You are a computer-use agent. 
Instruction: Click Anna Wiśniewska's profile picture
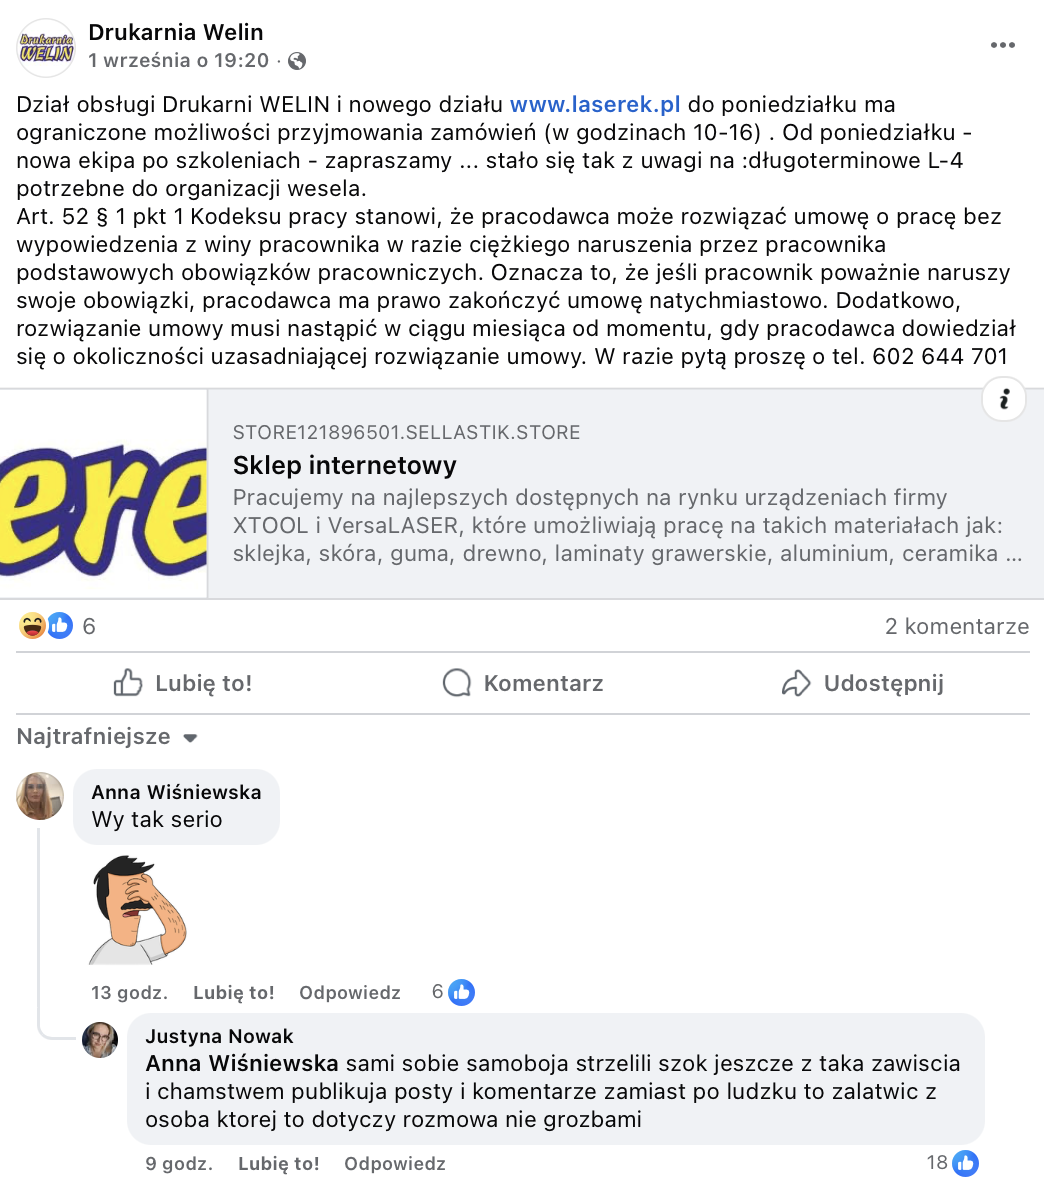pyautogui.click(x=40, y=796)
